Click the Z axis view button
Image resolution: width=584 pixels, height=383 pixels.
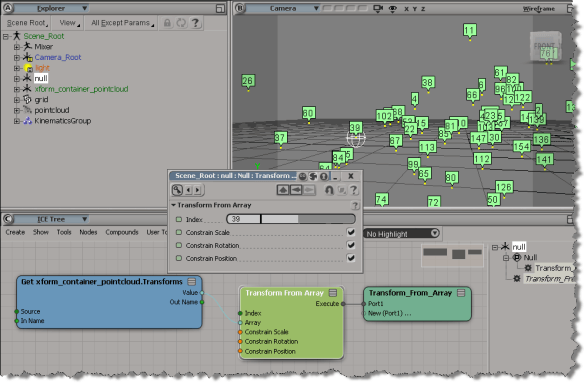pos(423,9)
